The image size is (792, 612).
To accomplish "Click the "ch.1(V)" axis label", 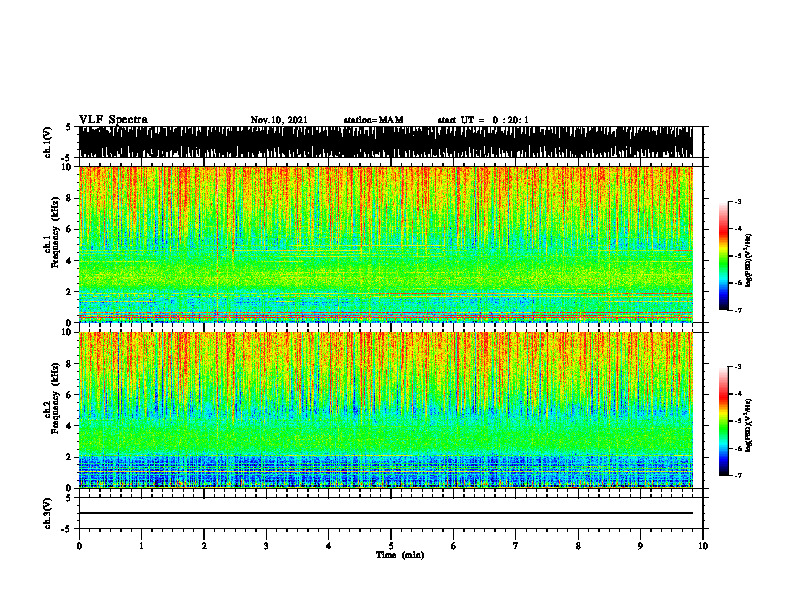I will (x=48, y=142).
